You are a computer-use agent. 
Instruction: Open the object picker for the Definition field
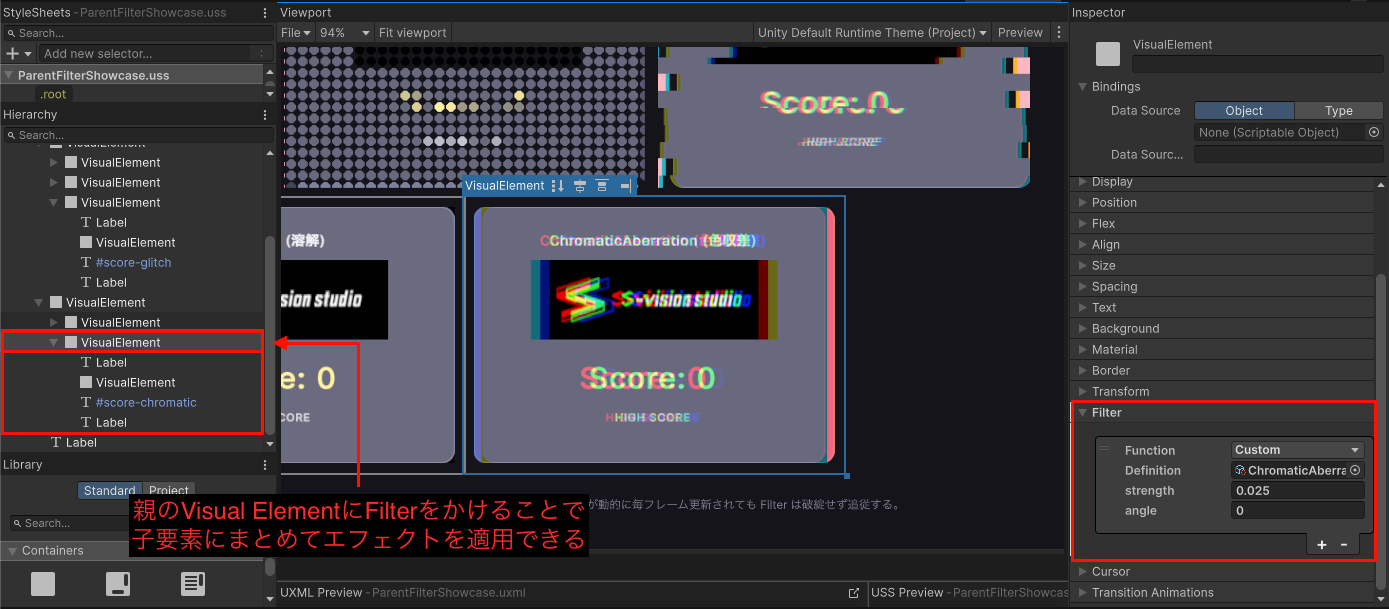click(x=1355, y=470)
